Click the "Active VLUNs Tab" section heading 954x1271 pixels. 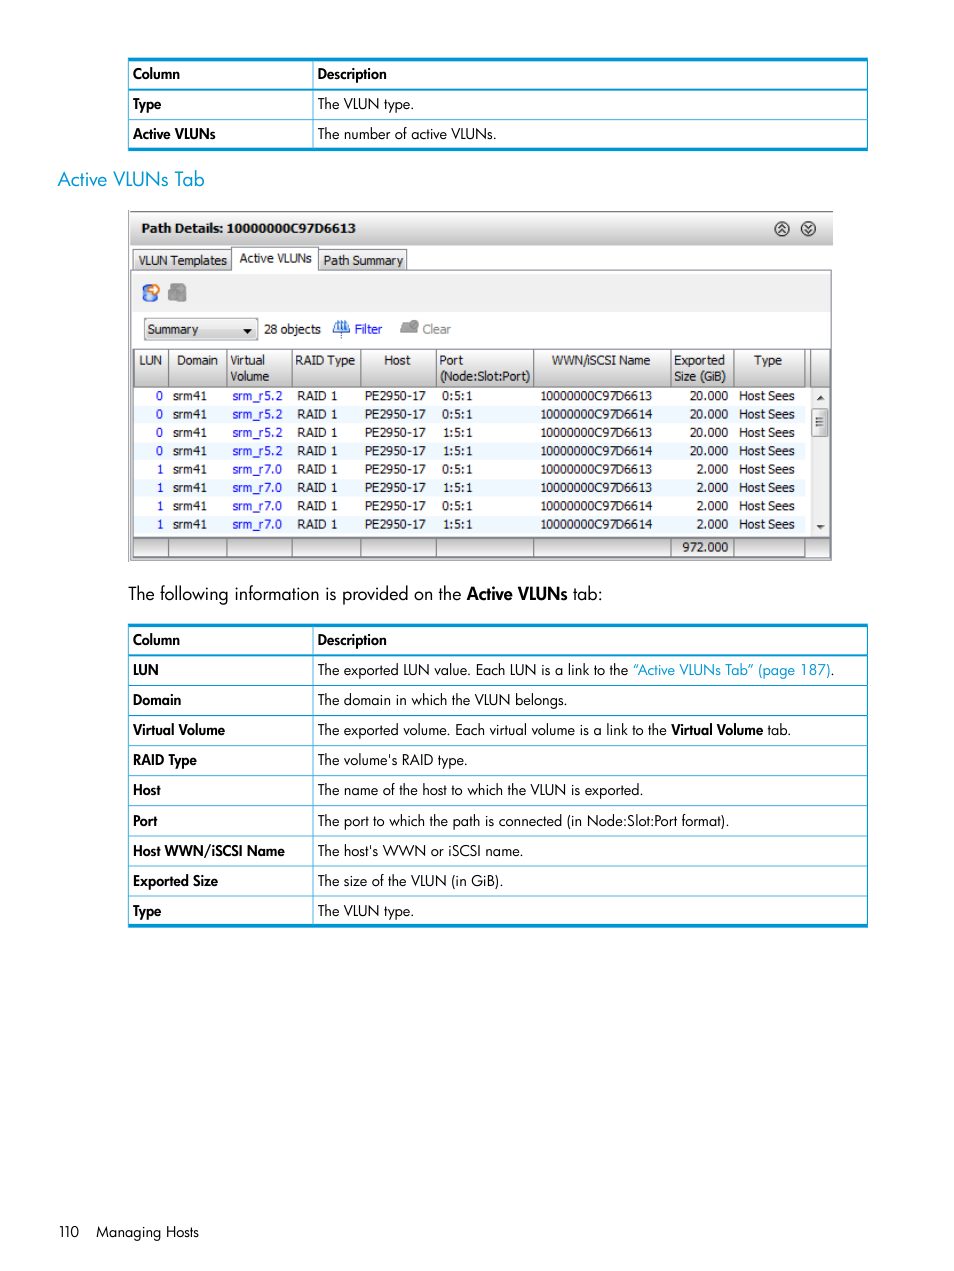click(x=131, y=180)
